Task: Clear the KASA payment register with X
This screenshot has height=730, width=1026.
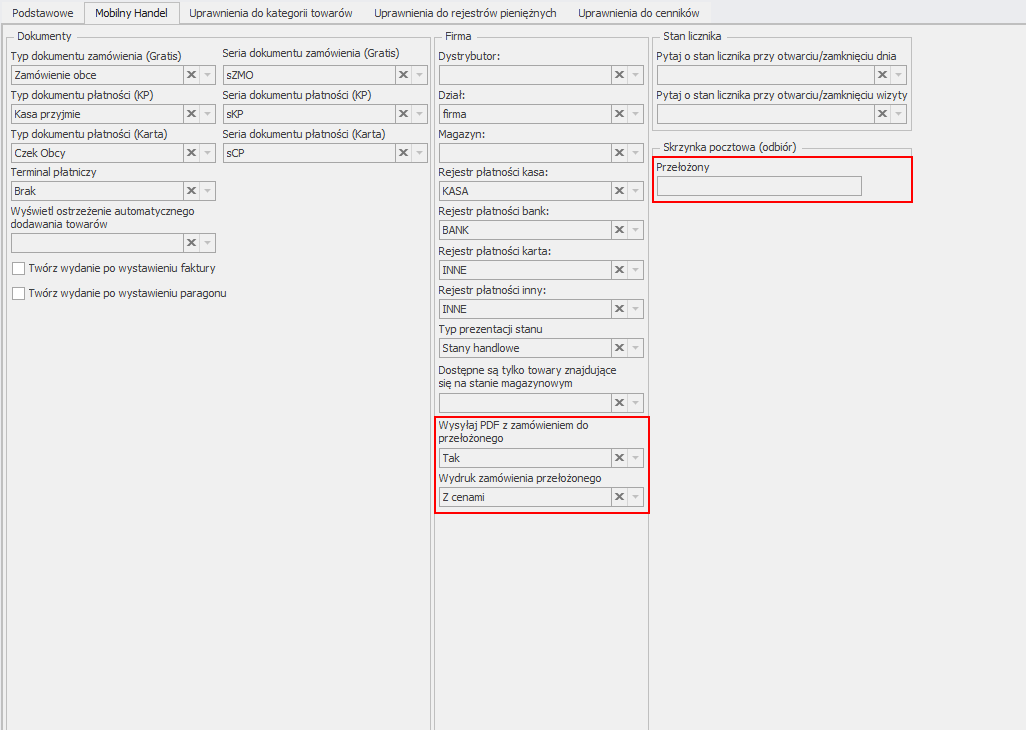Action: pos(619,191)
